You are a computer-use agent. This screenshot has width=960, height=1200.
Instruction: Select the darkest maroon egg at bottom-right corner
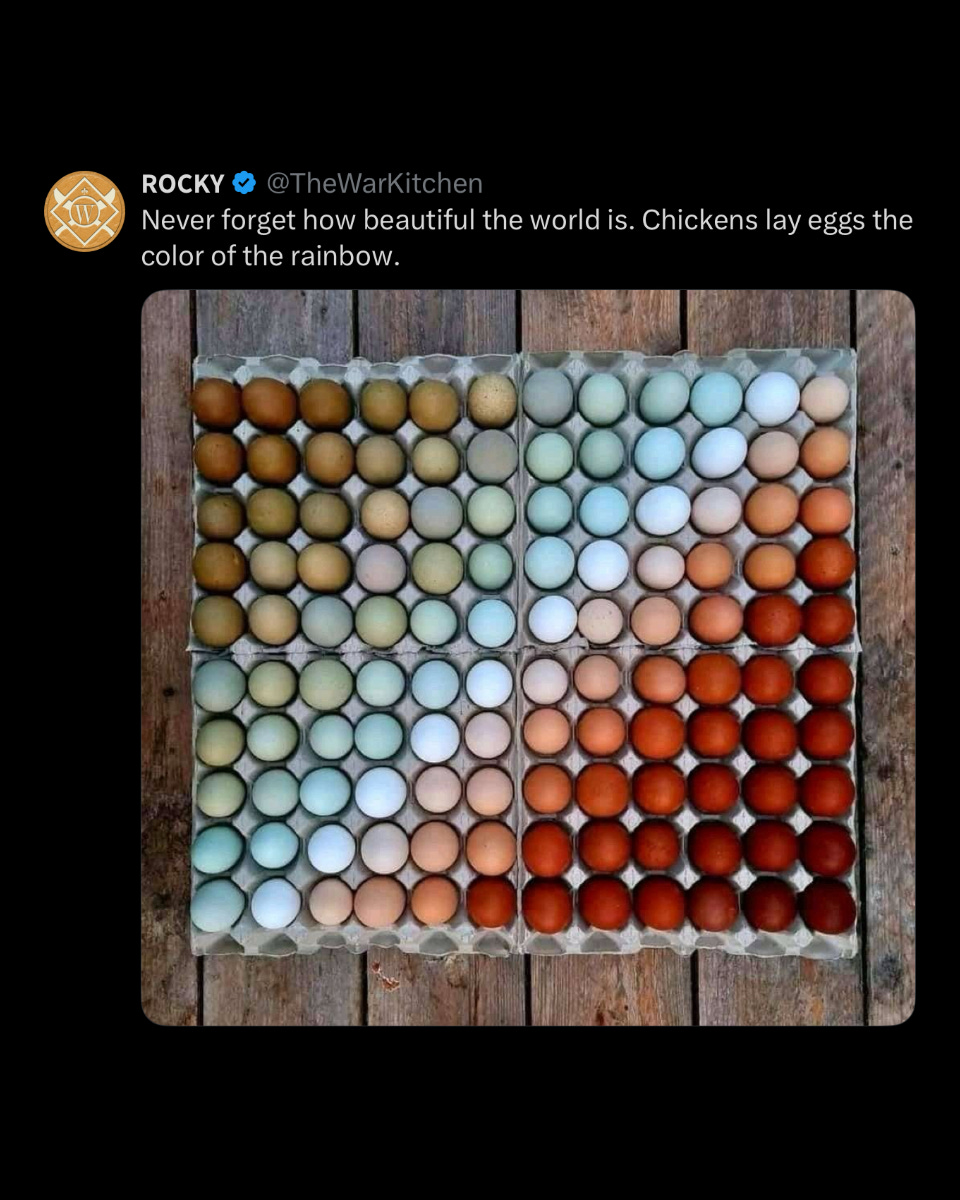(828, 906)
